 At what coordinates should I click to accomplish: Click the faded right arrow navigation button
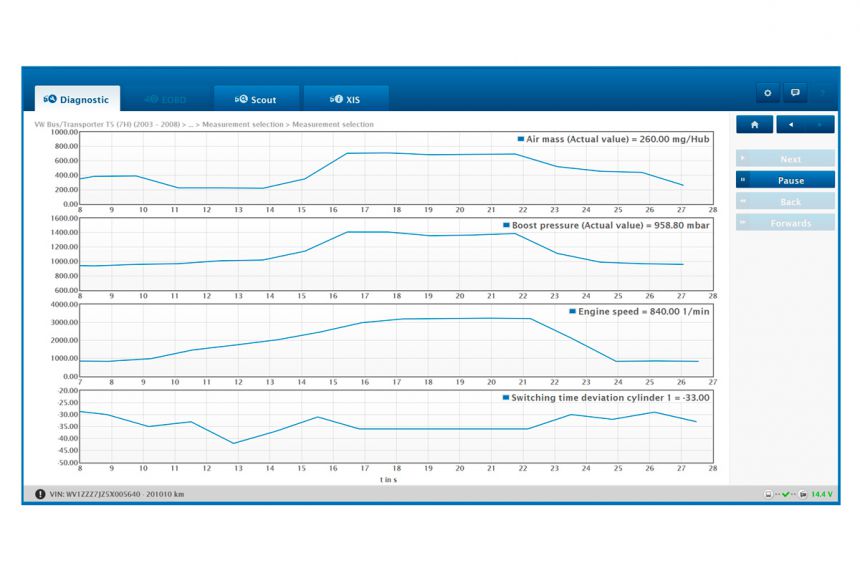[820, 124]
